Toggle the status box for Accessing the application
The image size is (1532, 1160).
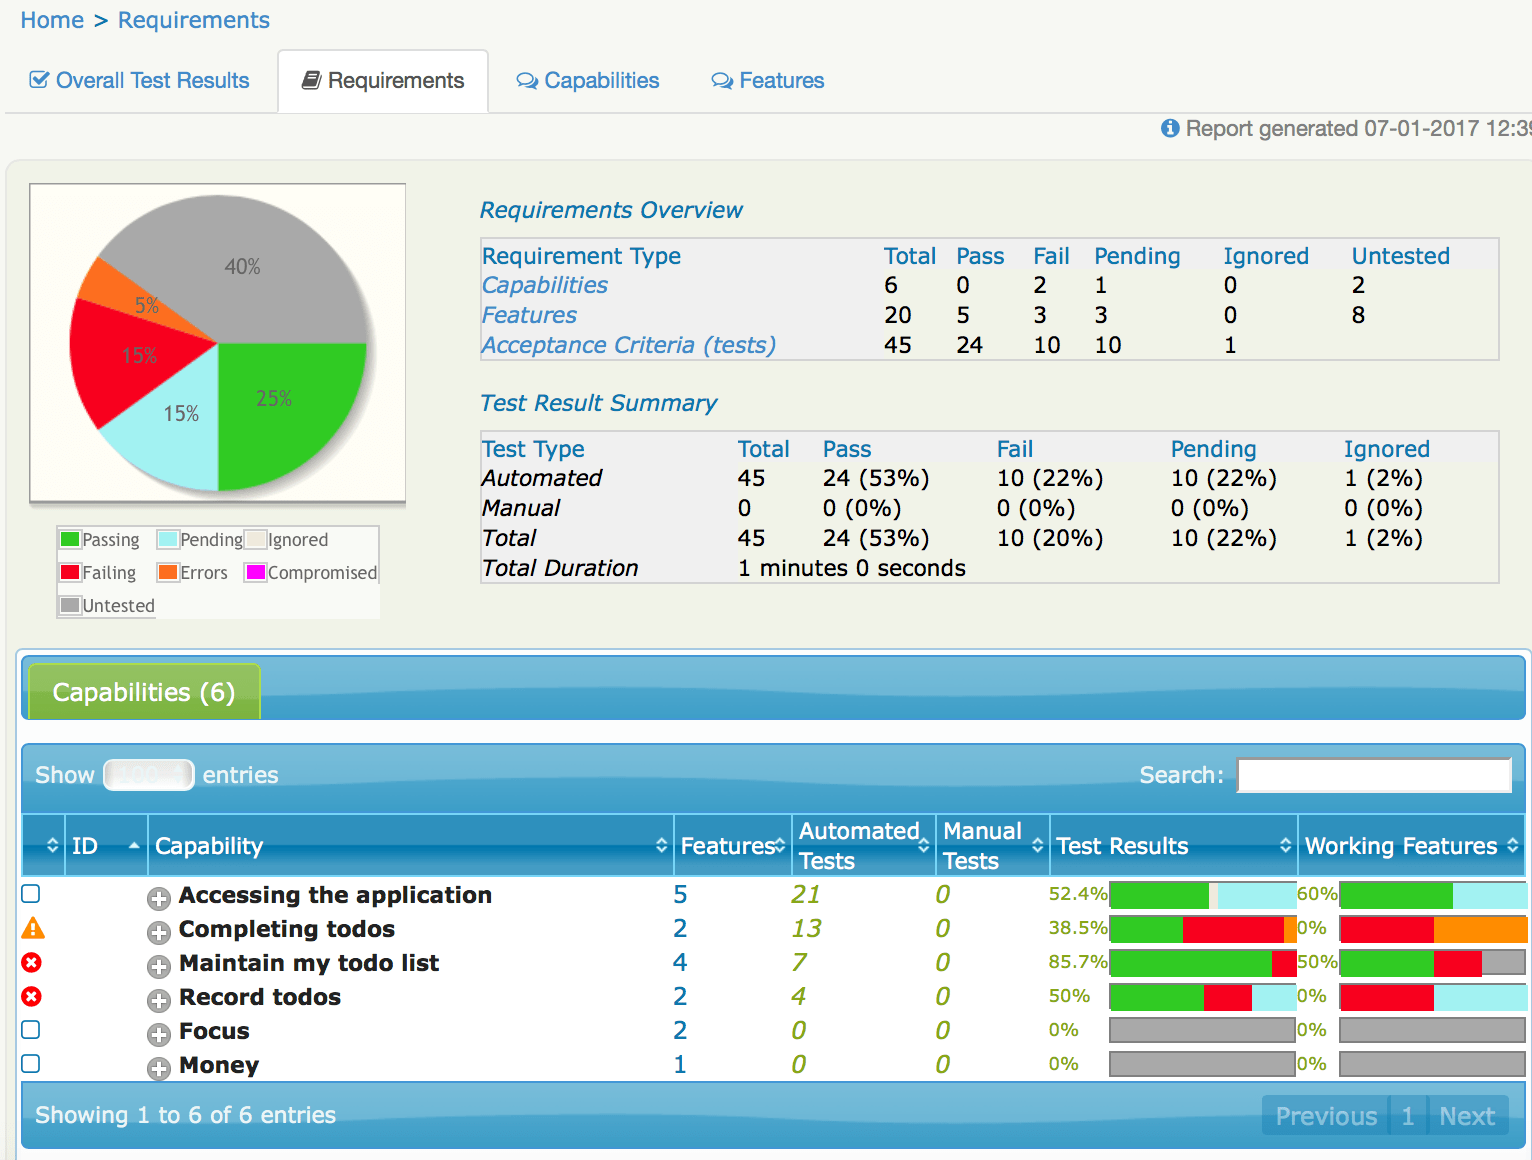point(31,894)
